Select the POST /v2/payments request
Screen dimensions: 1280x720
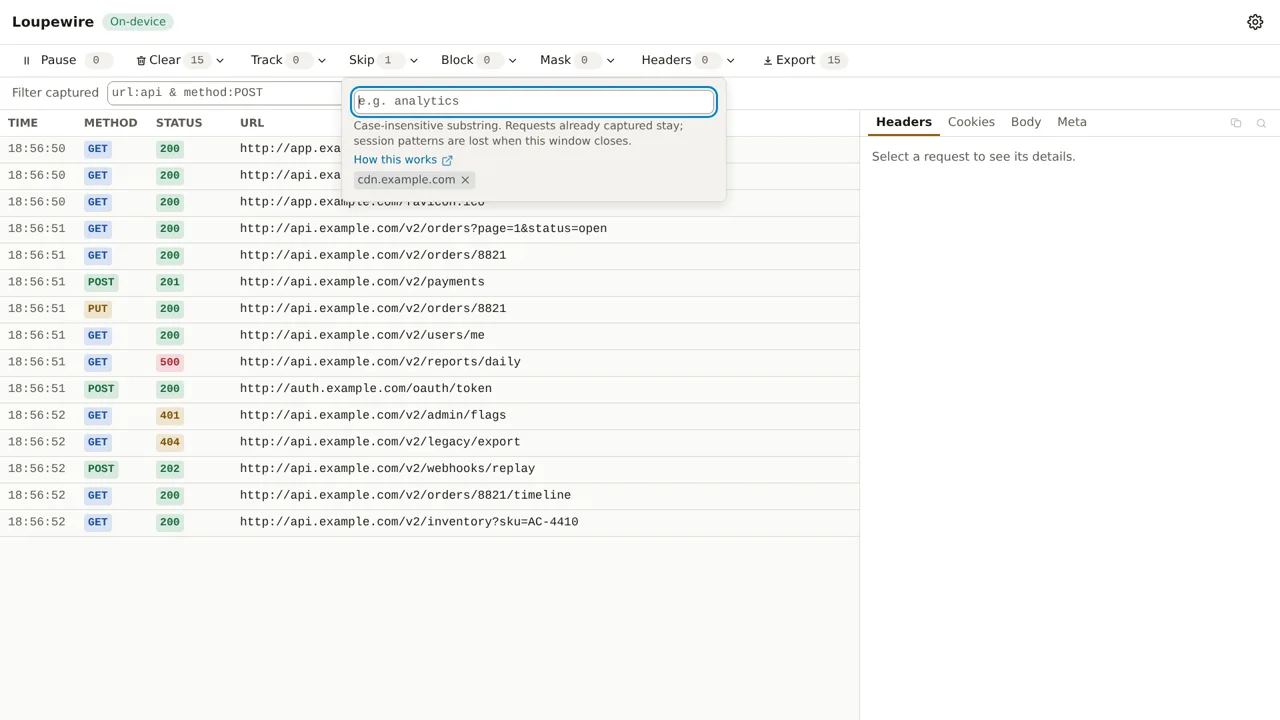[429, 282]
